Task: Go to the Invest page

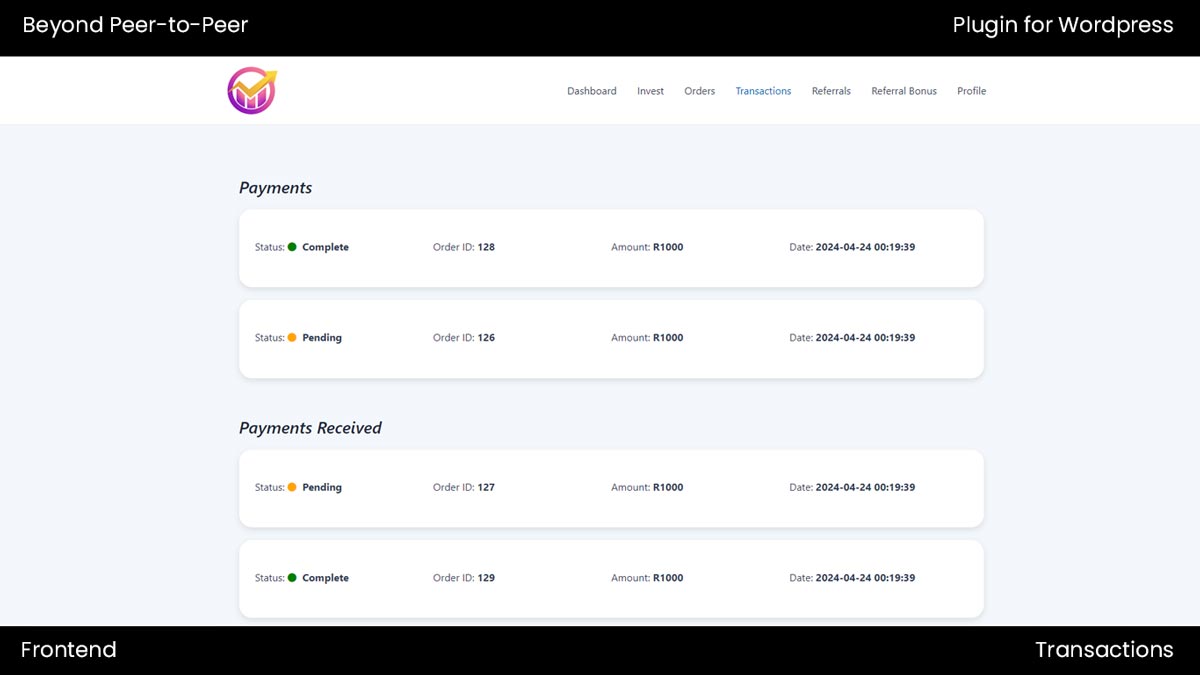Action: click(x=650, y=91)
